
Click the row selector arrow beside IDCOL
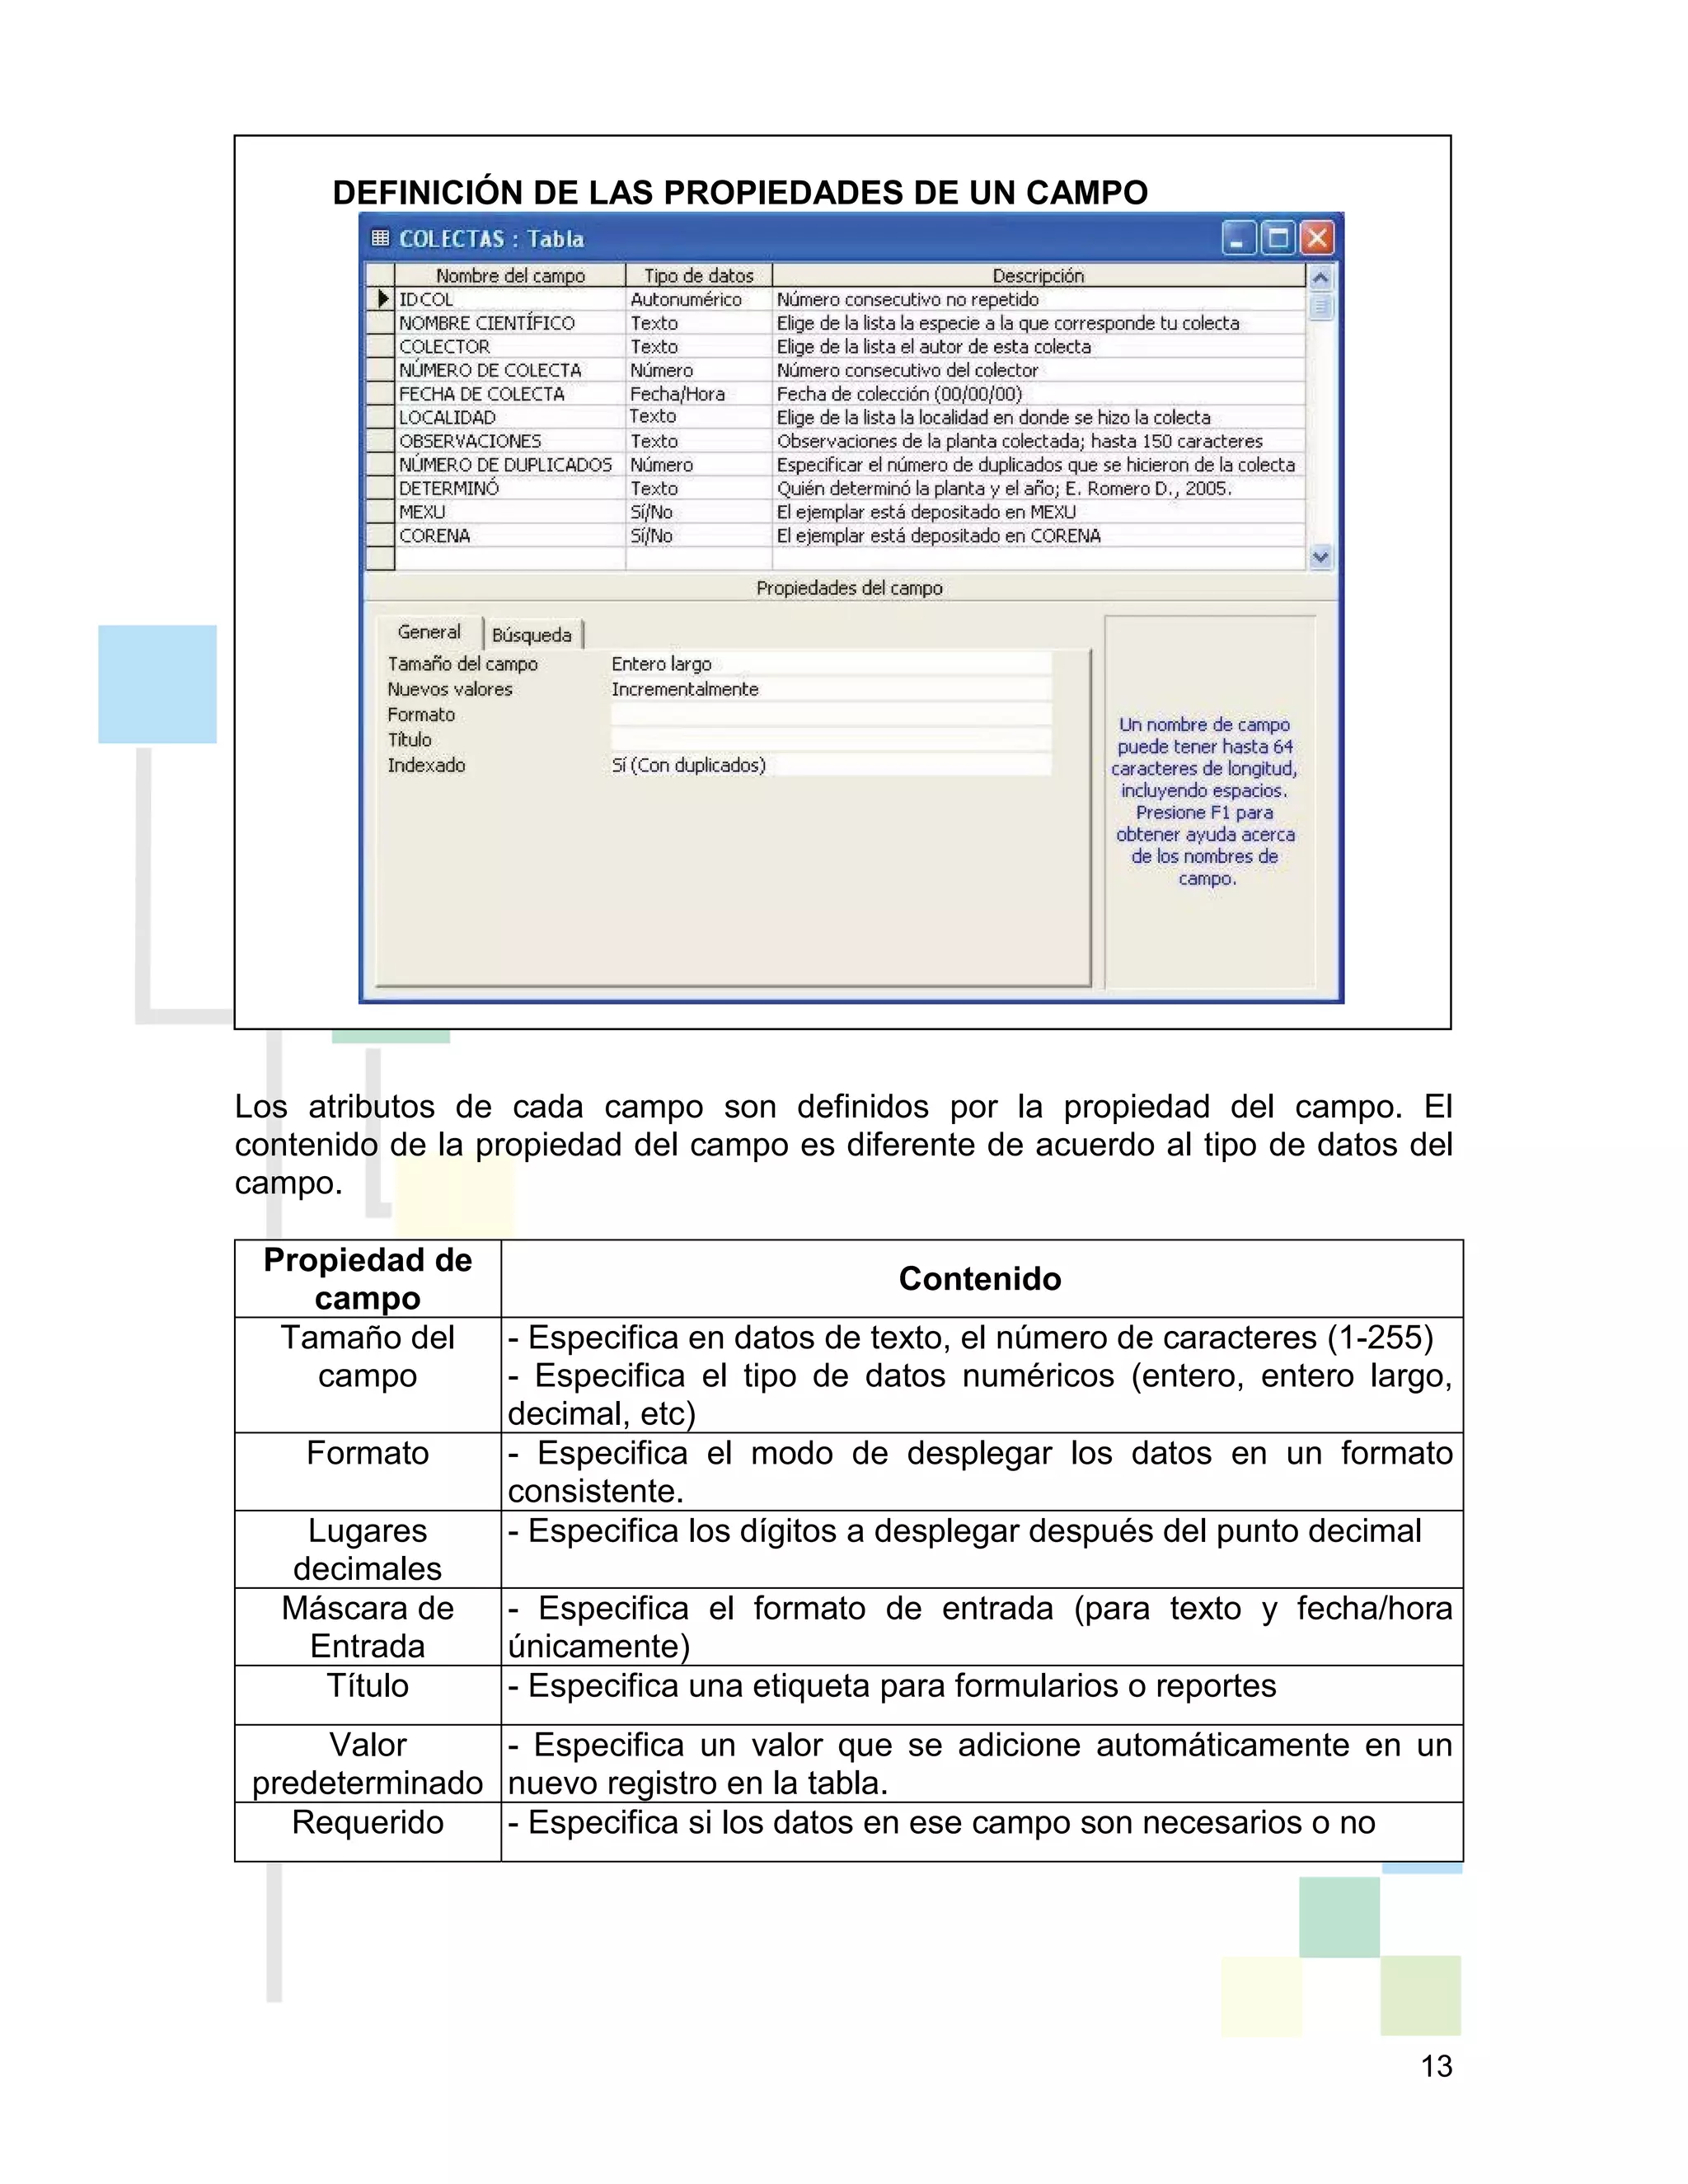point(381,299)
